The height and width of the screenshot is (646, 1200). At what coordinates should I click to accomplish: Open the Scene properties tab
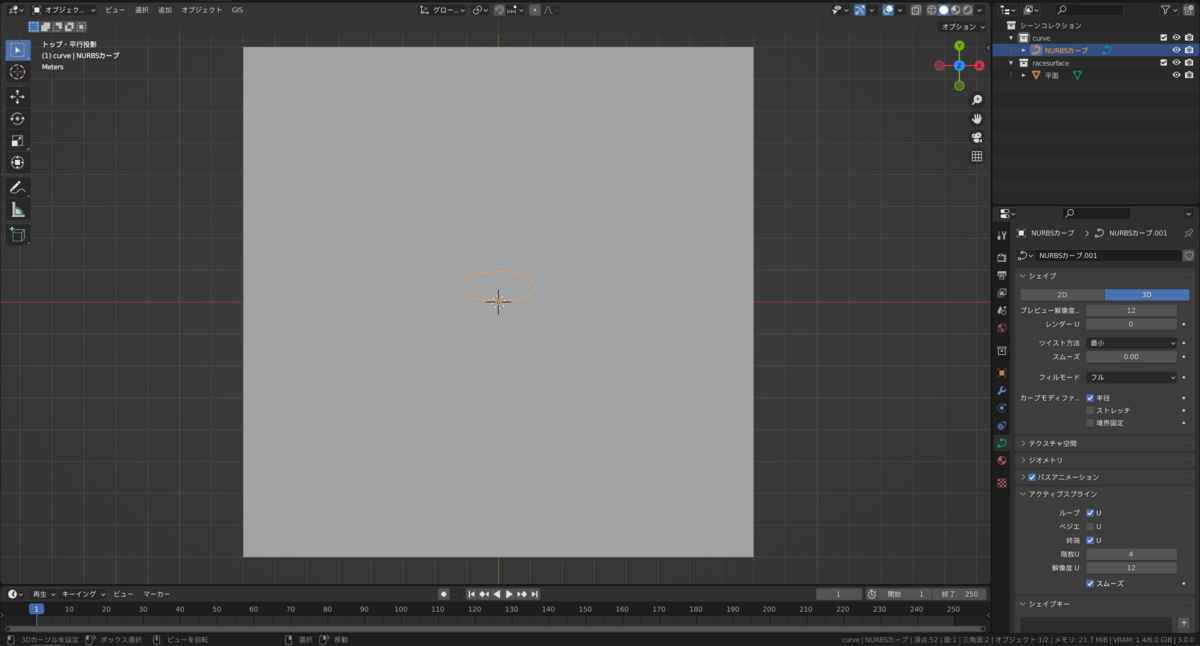(1002, 311)
